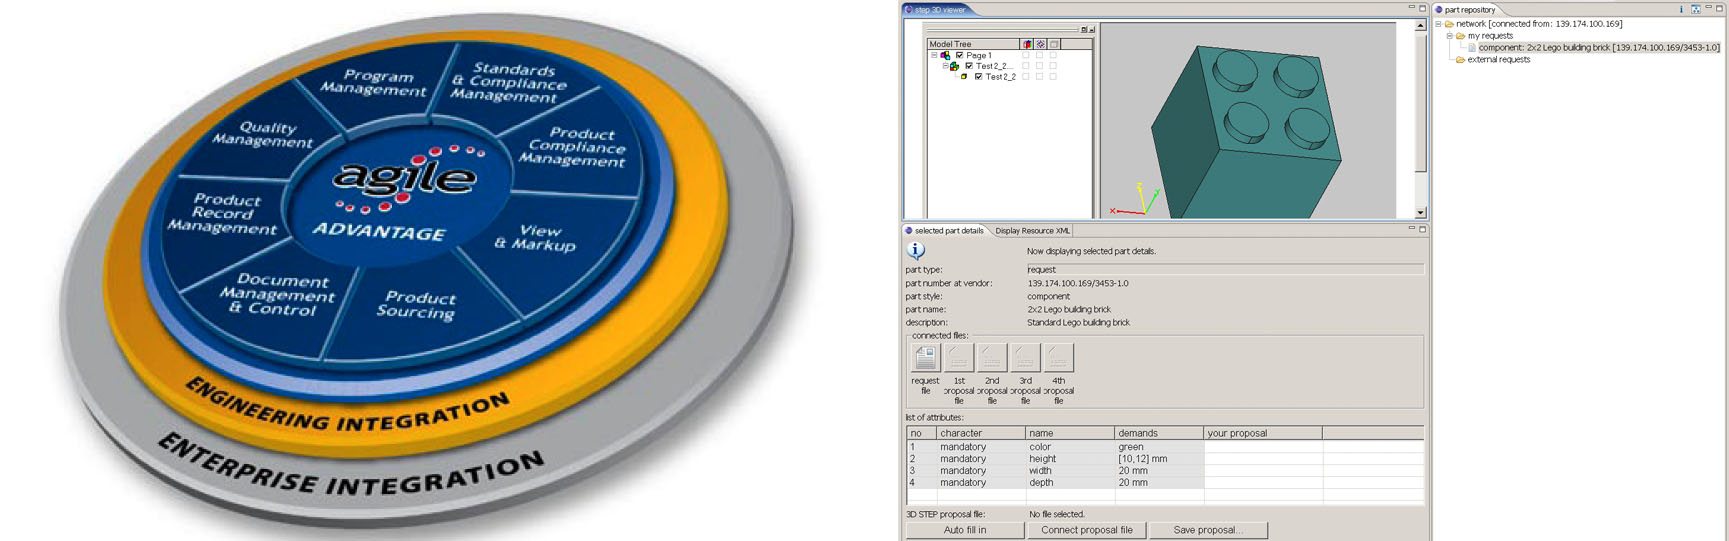Click the 1st proposal file icon
1729x541 pixels.
pyautogui.click(x=959, y=357)
